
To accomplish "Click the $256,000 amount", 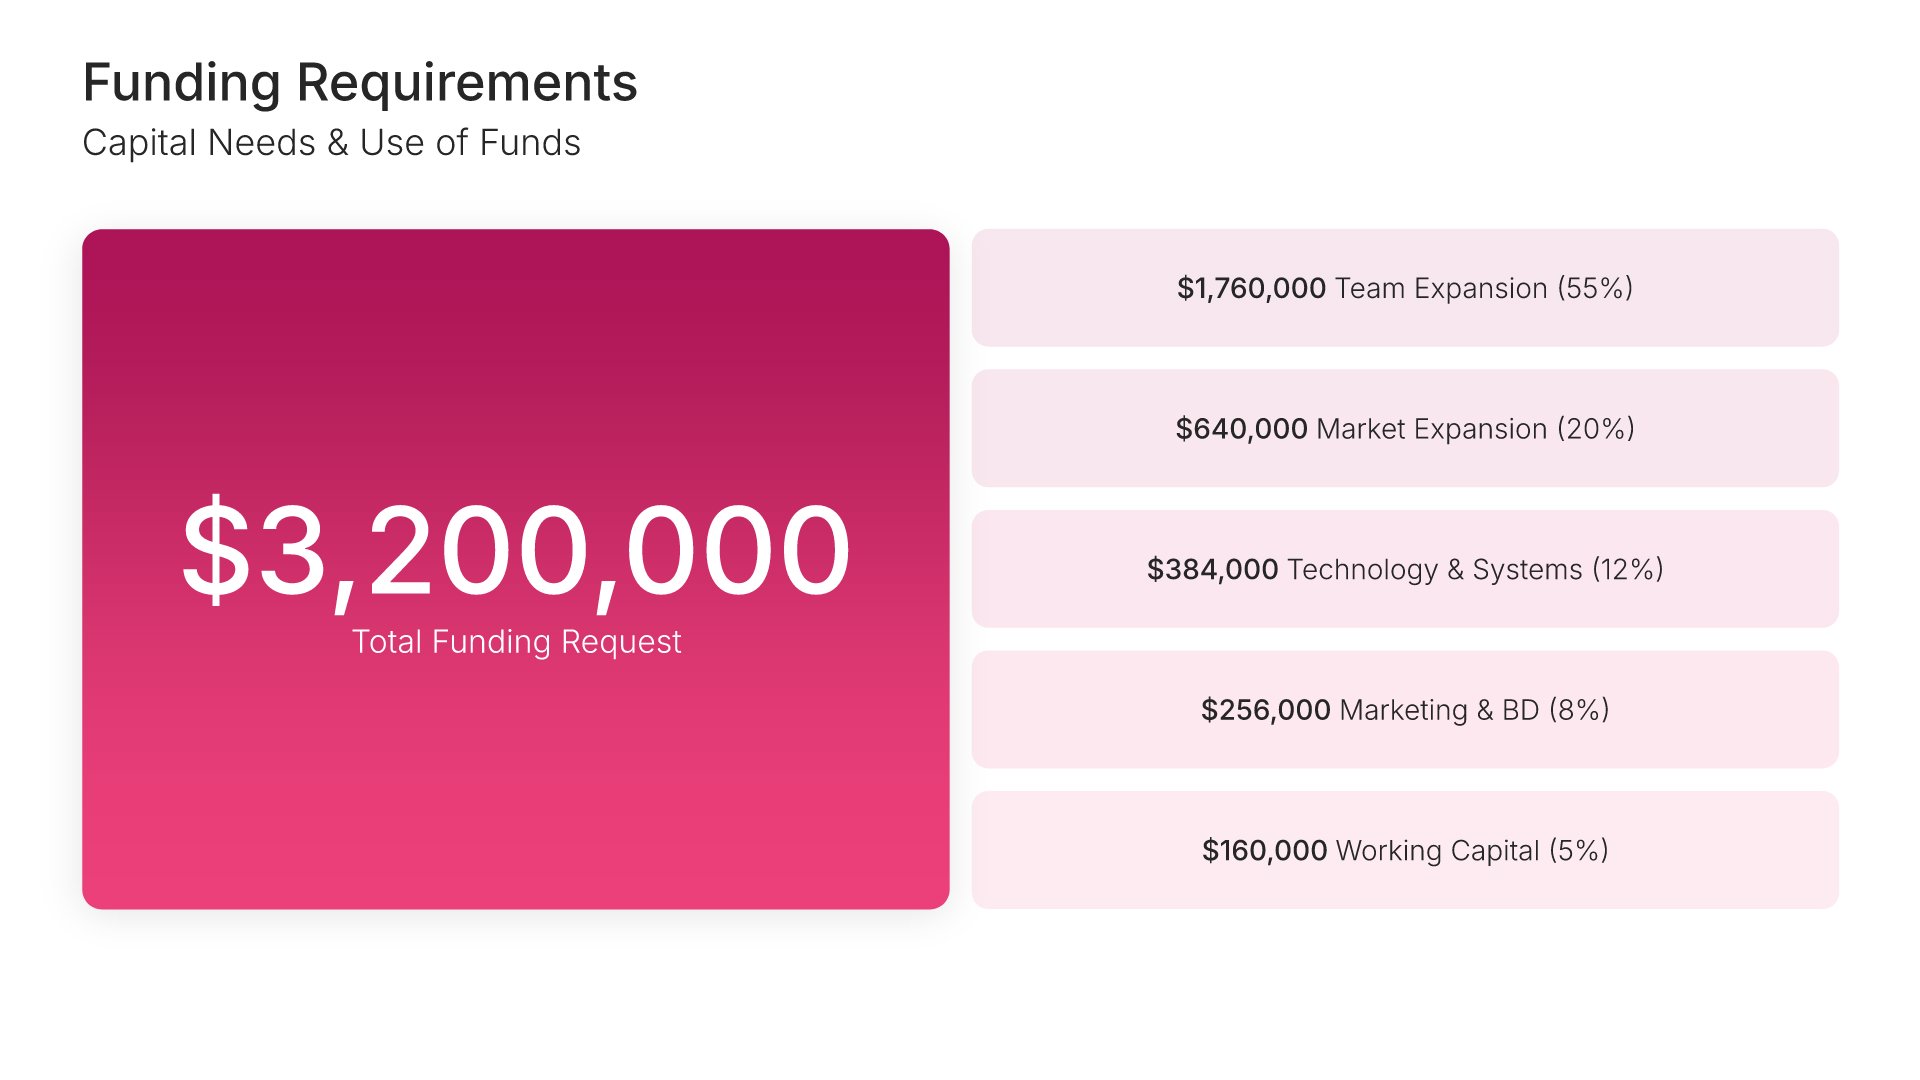I will pos(1265,710).
